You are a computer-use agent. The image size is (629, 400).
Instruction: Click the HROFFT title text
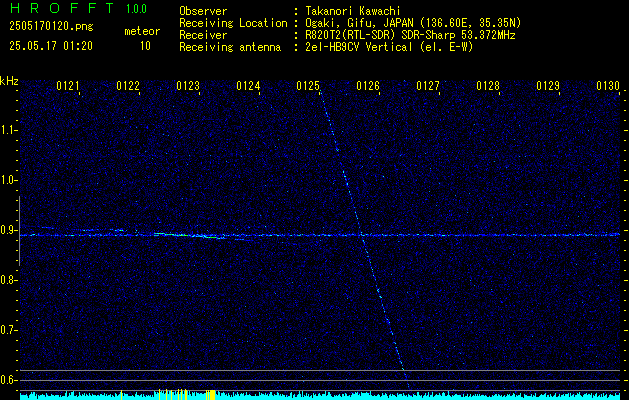click(x=62, y=9)
